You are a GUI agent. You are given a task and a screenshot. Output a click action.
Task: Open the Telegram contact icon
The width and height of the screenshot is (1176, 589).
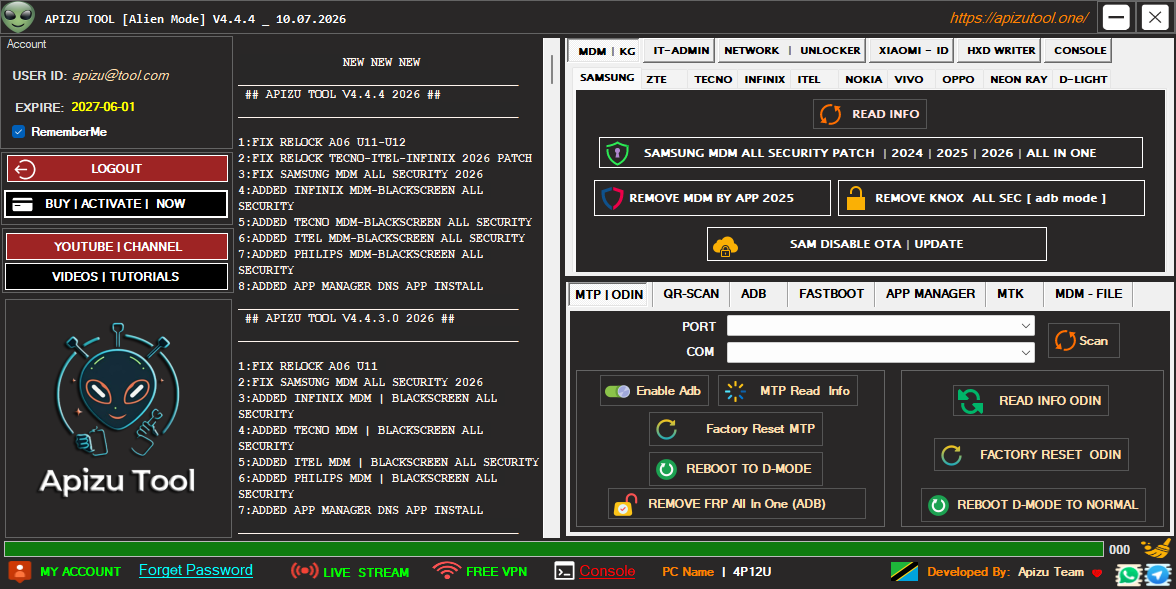[1158, 575]
